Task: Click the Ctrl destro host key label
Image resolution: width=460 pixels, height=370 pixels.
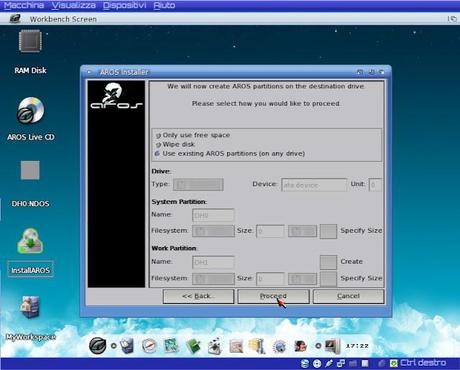Action: [x=423, y=363]
